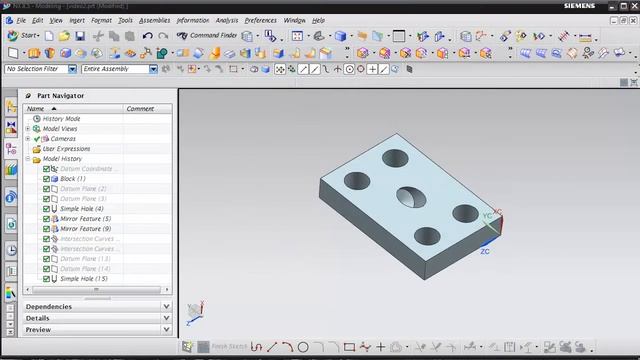Viewport: 640px width, 360px height.
Task: Uncheck the Block (1) feature checkbox
Action: point(46,179)
